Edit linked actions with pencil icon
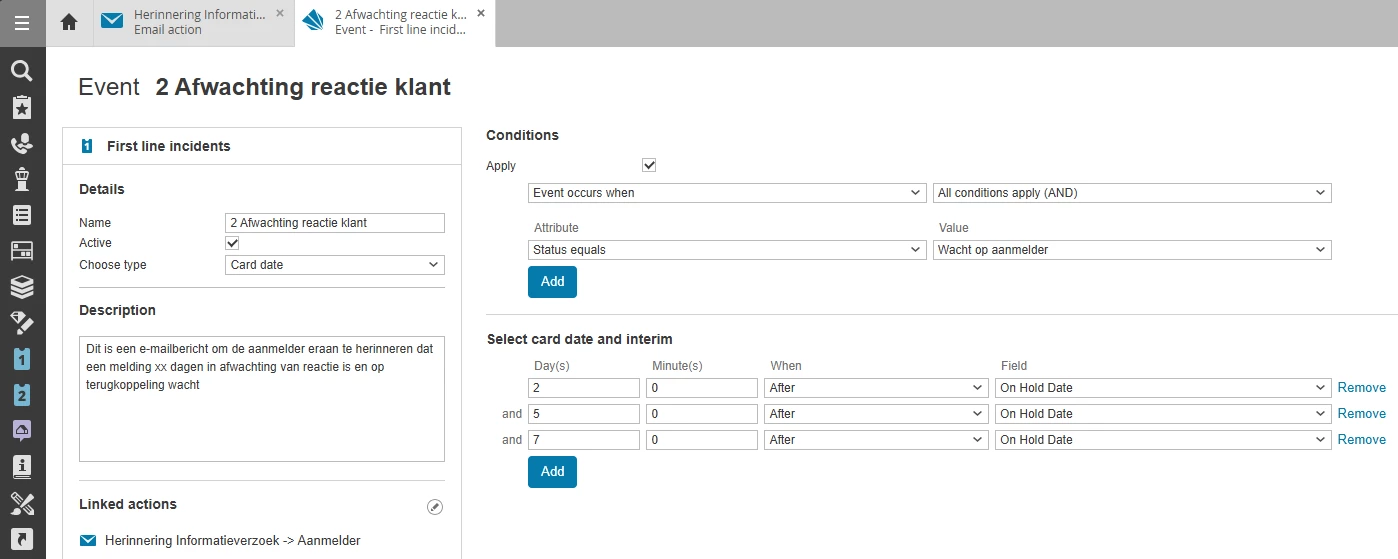Viewport: 1398px width, 559px height. [434, 507]
